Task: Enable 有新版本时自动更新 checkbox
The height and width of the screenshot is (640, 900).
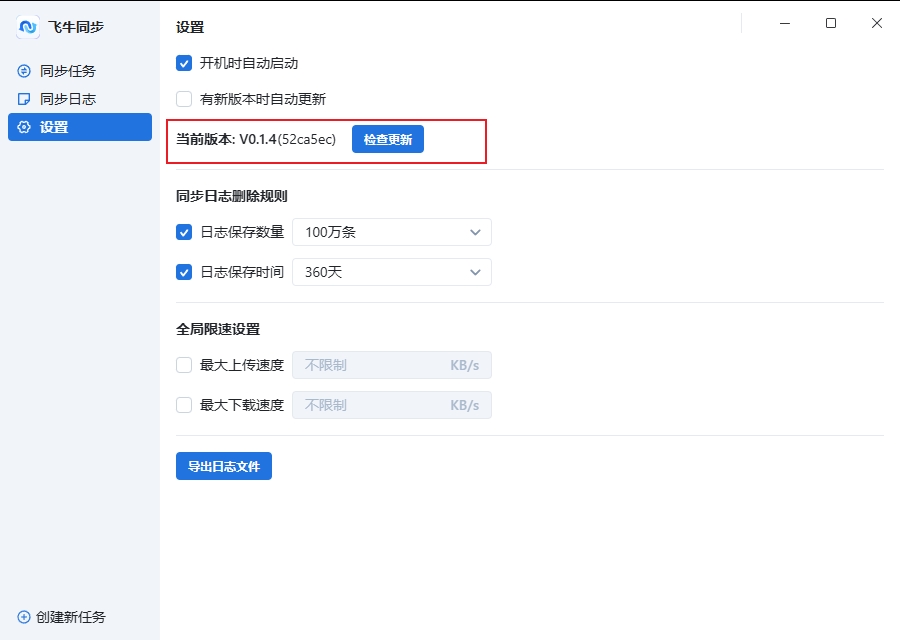Action: coord(184,99)
